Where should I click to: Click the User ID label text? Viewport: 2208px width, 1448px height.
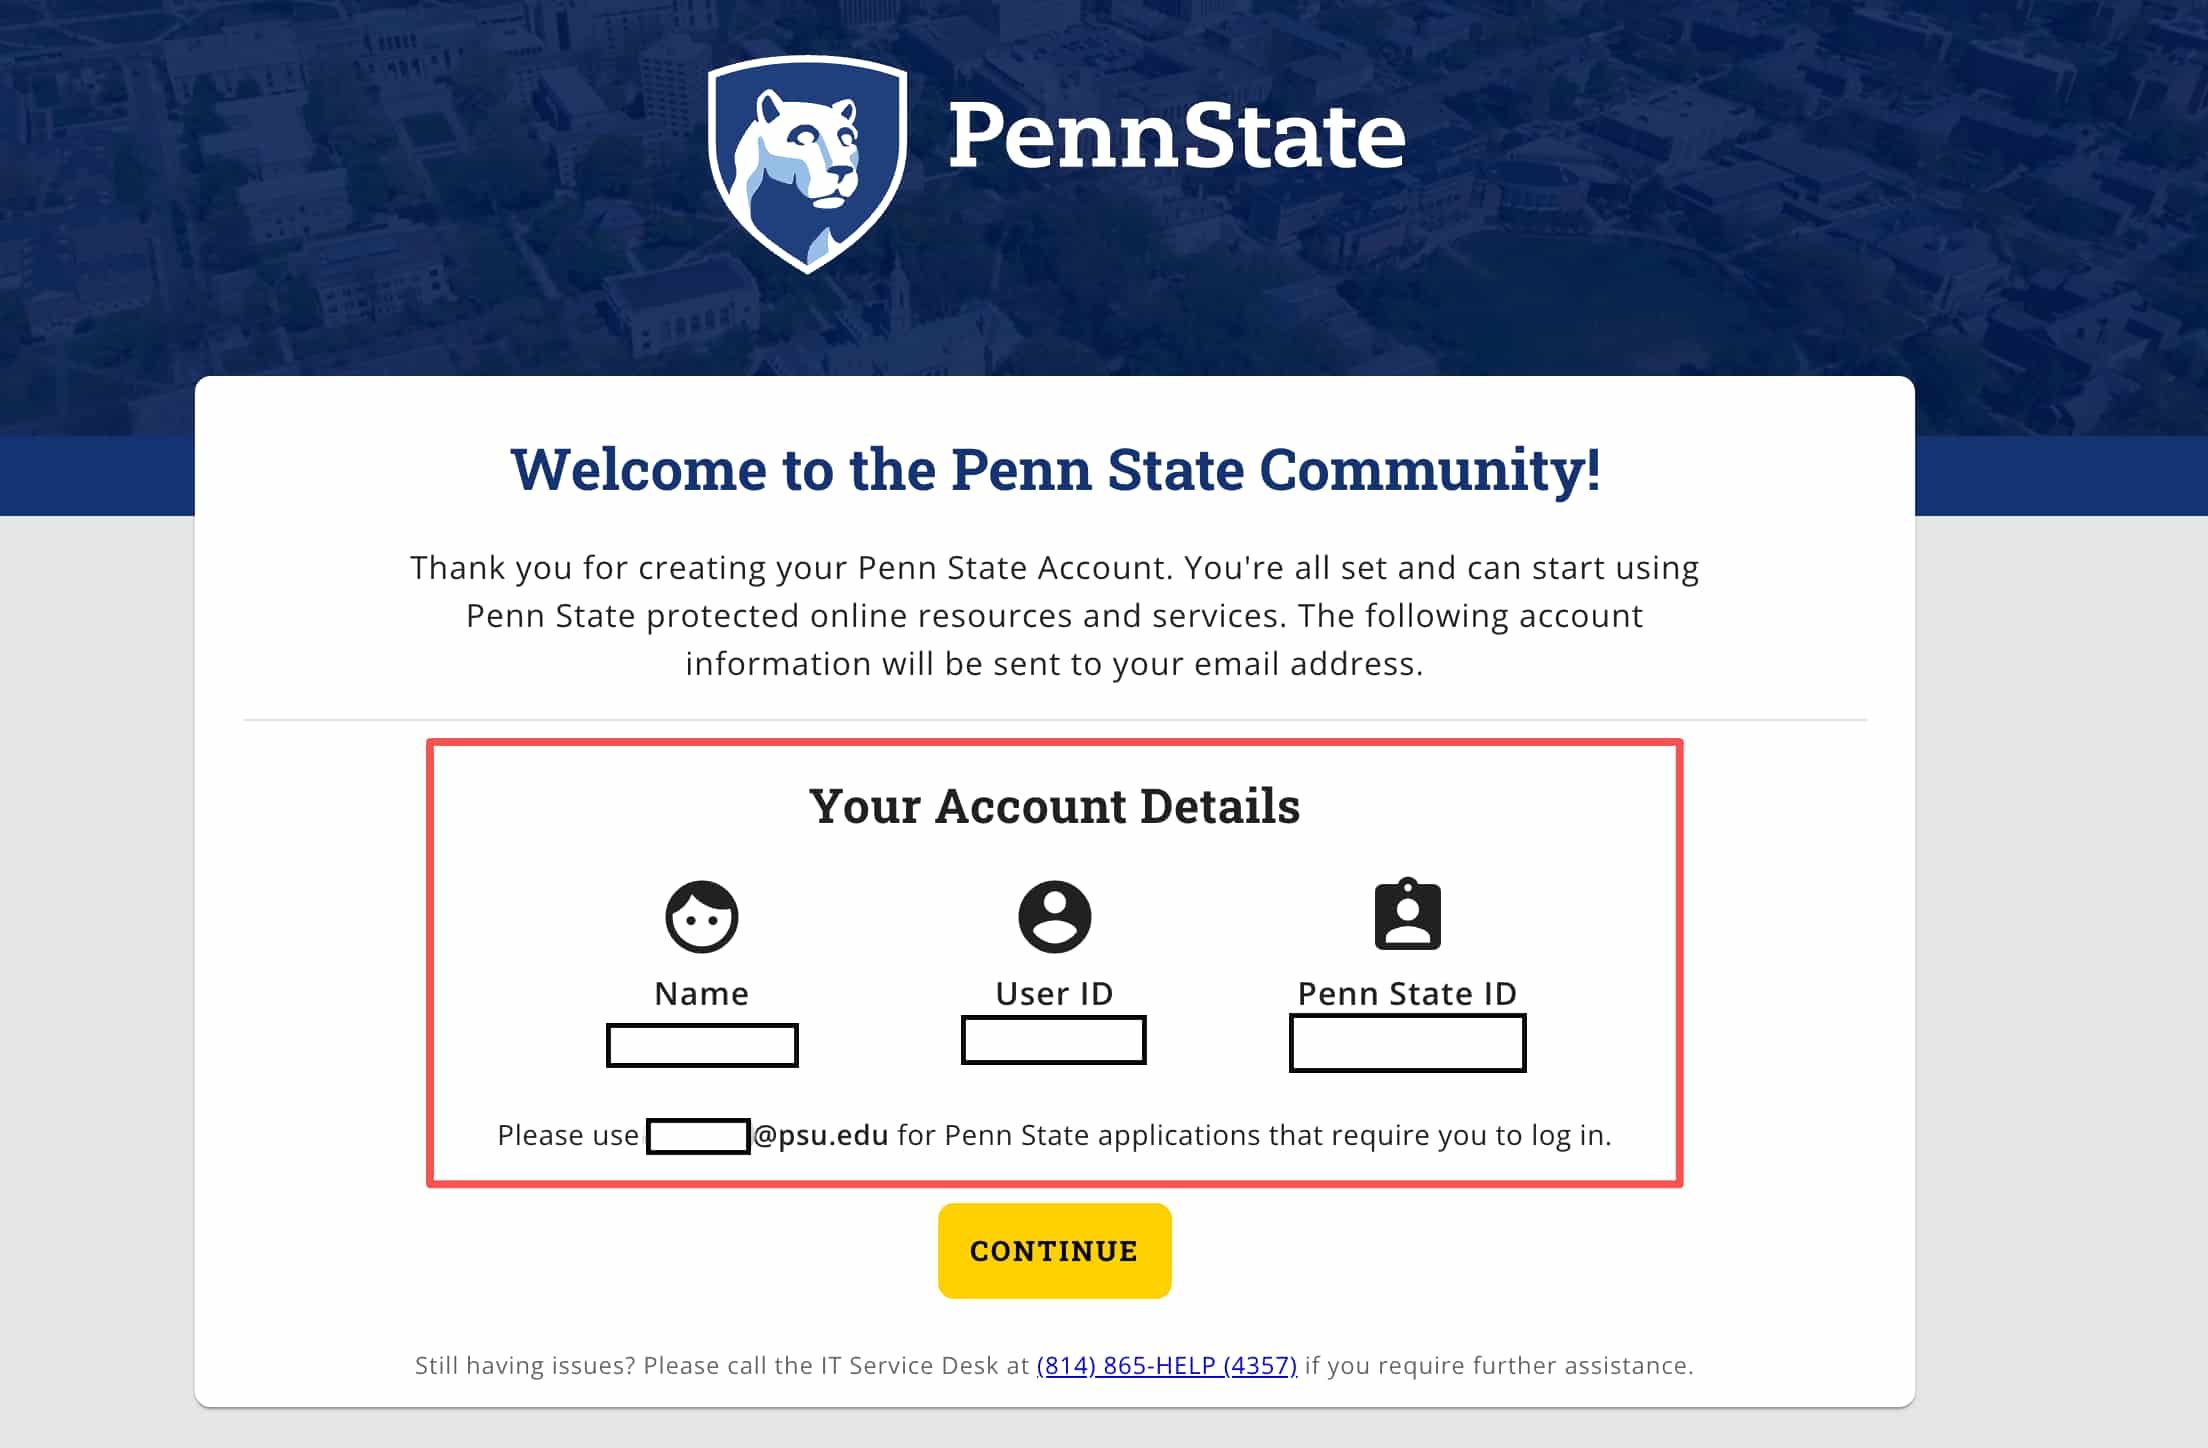pos(1054,993)
